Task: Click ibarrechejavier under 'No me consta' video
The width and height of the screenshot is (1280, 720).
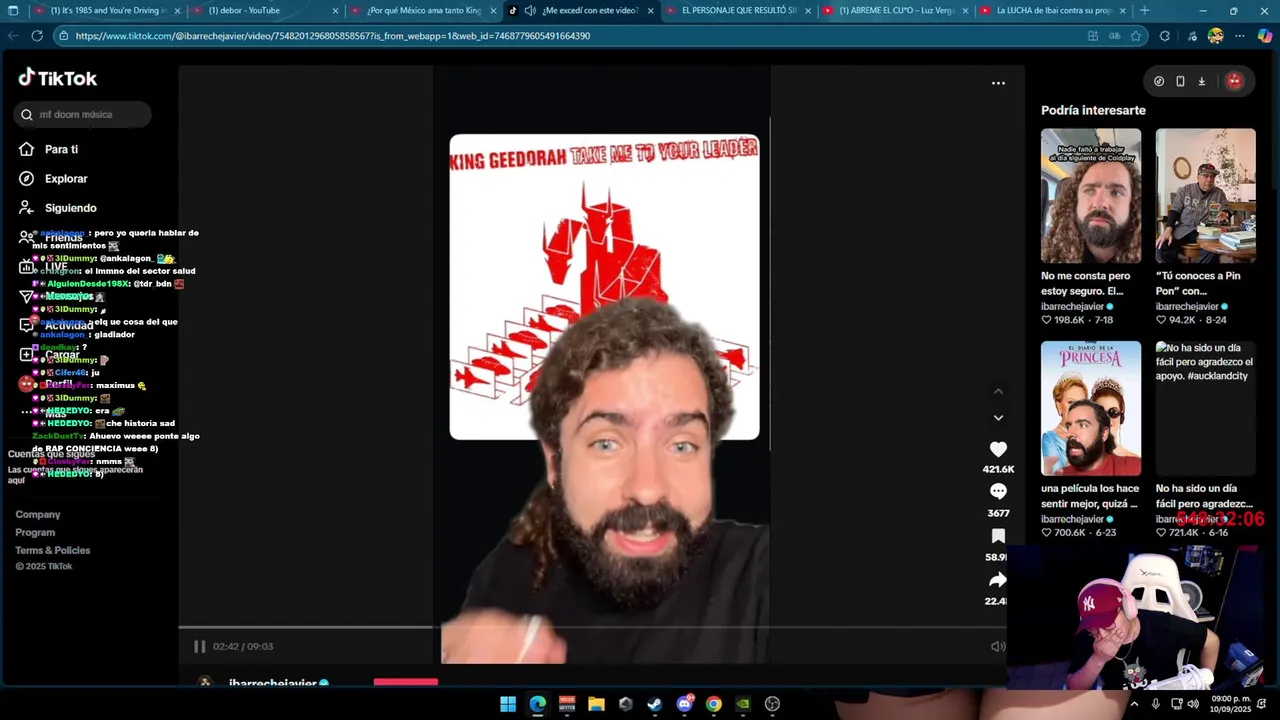Action: point(1072,307)
